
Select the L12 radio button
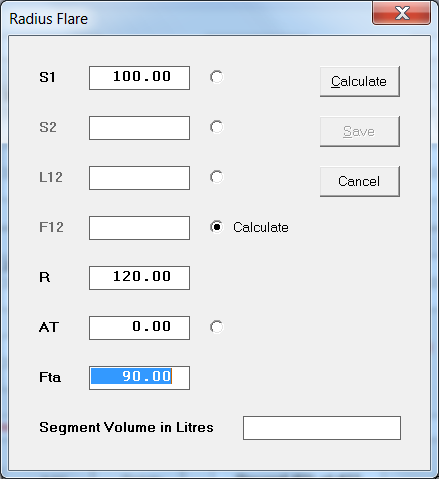point(217,177)
